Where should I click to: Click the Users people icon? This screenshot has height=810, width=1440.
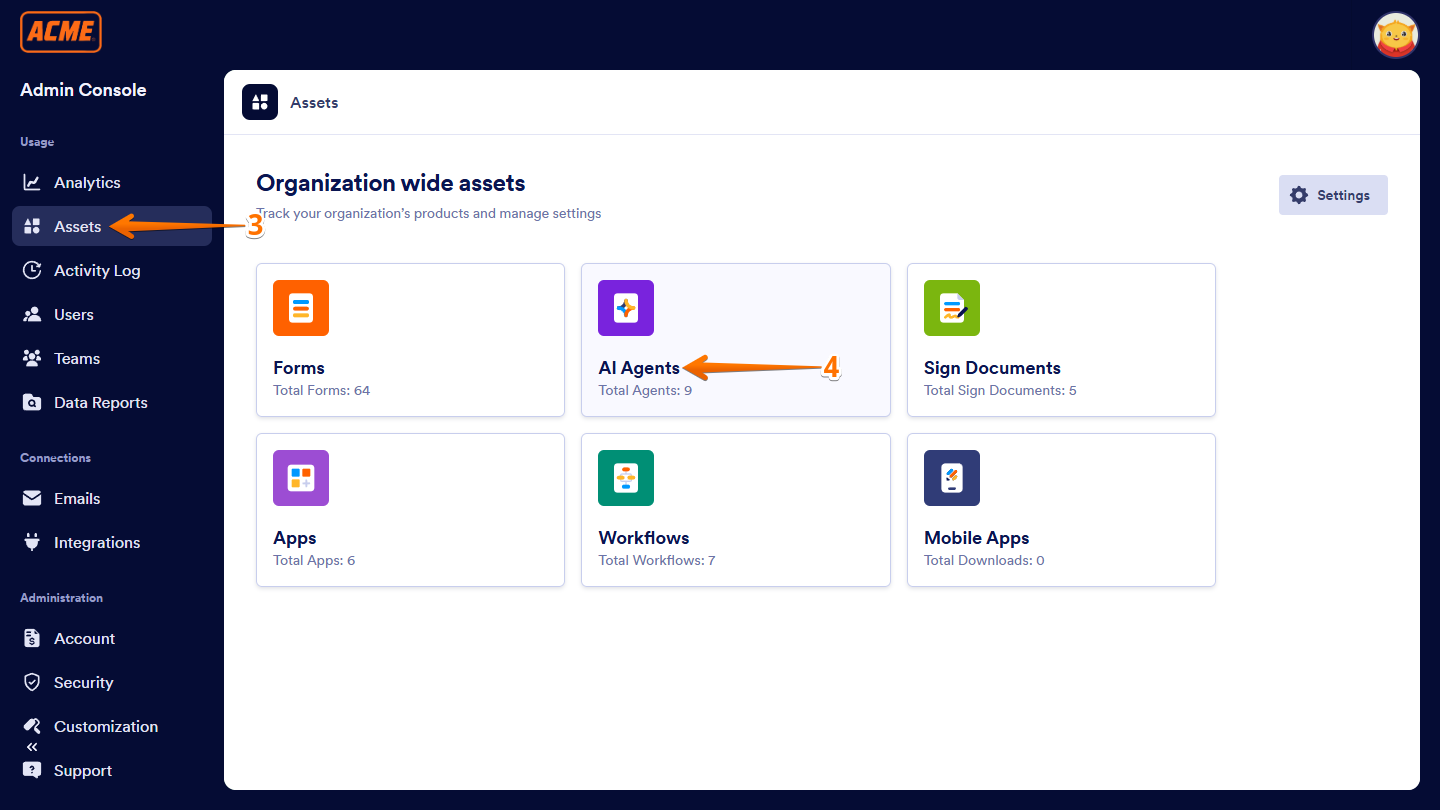pyautogui.click(x=33, y=314)
